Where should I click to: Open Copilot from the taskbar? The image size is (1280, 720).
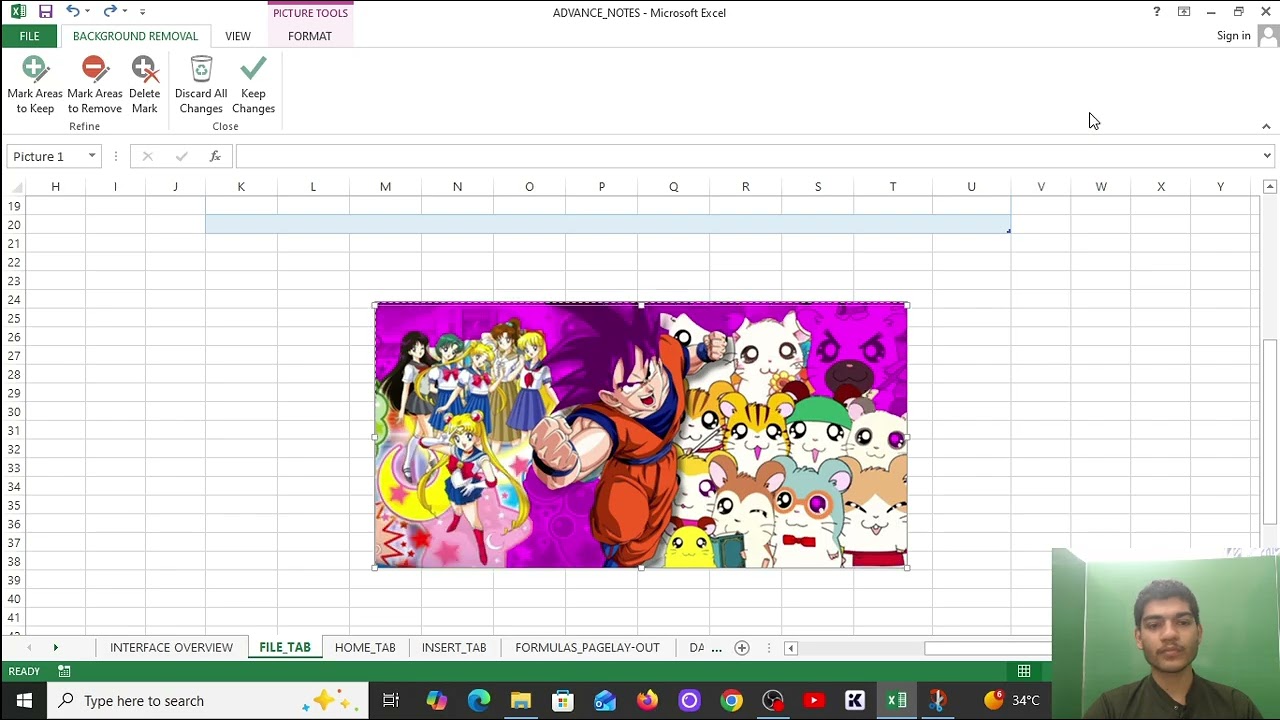coord(436,700)
